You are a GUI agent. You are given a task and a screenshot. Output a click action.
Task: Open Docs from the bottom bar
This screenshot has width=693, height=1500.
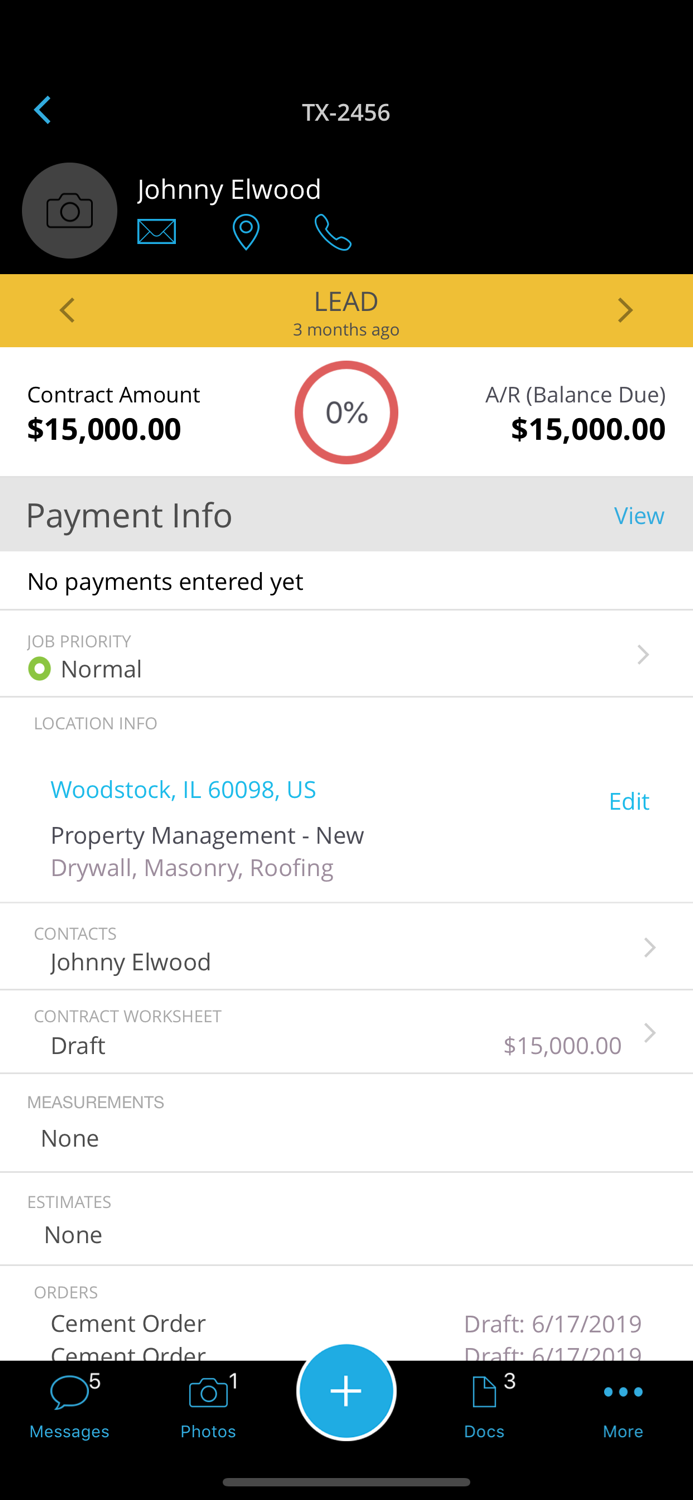484,1400
